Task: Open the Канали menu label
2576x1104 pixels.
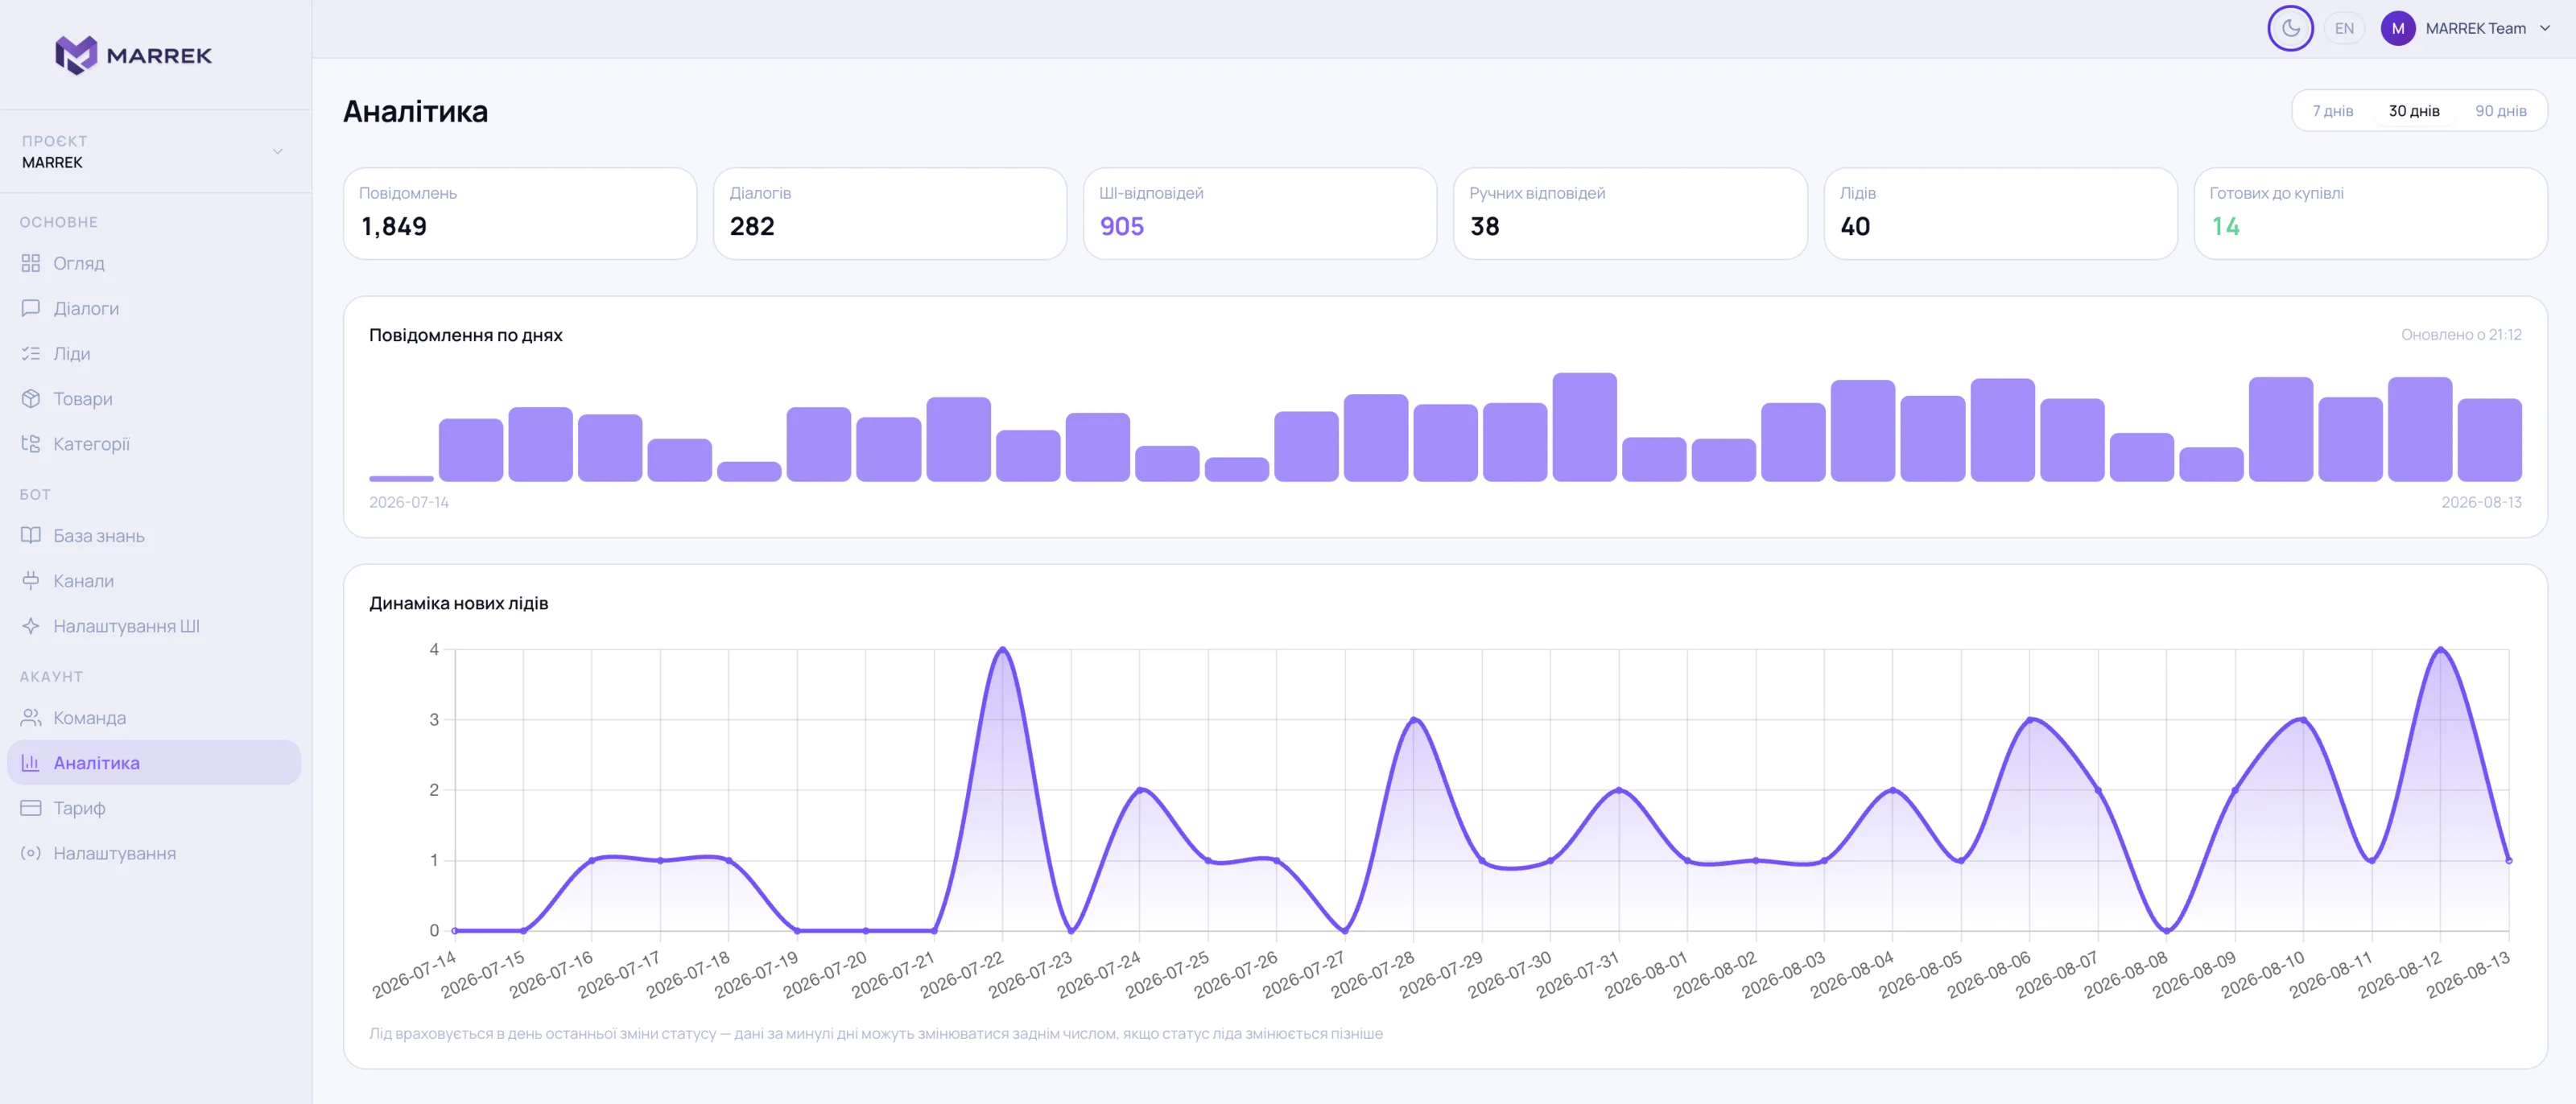Action: (84, 580)
